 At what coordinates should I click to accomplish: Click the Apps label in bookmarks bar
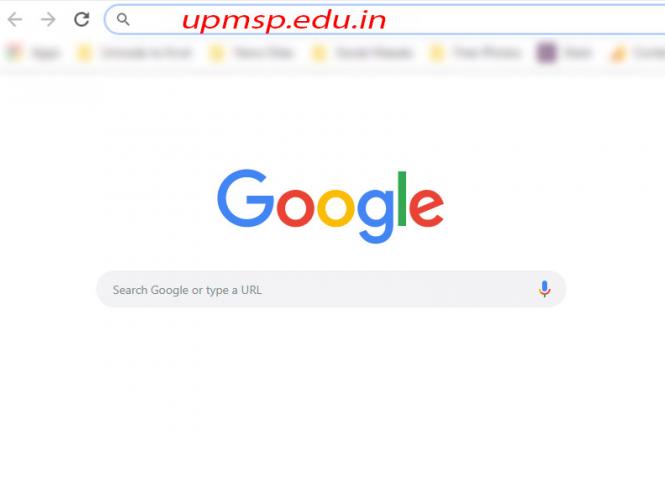click(x=46, y=53)
